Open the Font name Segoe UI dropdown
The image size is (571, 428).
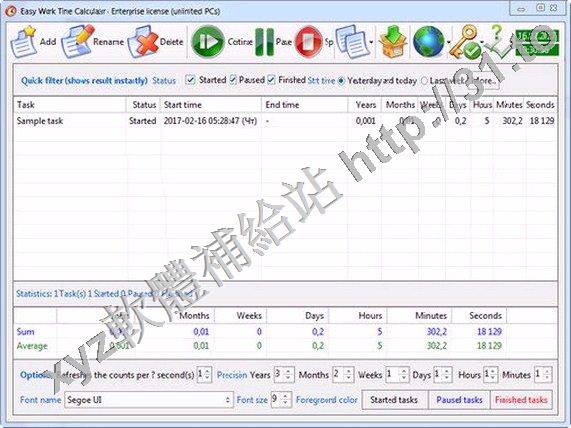point(149,400)
